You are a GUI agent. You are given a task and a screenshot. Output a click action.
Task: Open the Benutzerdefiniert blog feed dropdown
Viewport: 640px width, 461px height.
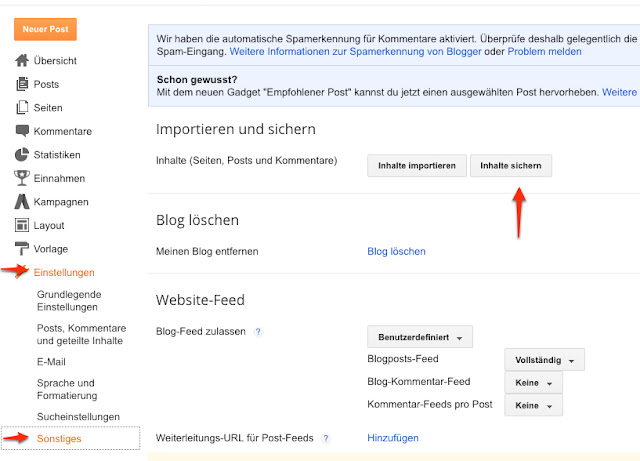(420, 337)
